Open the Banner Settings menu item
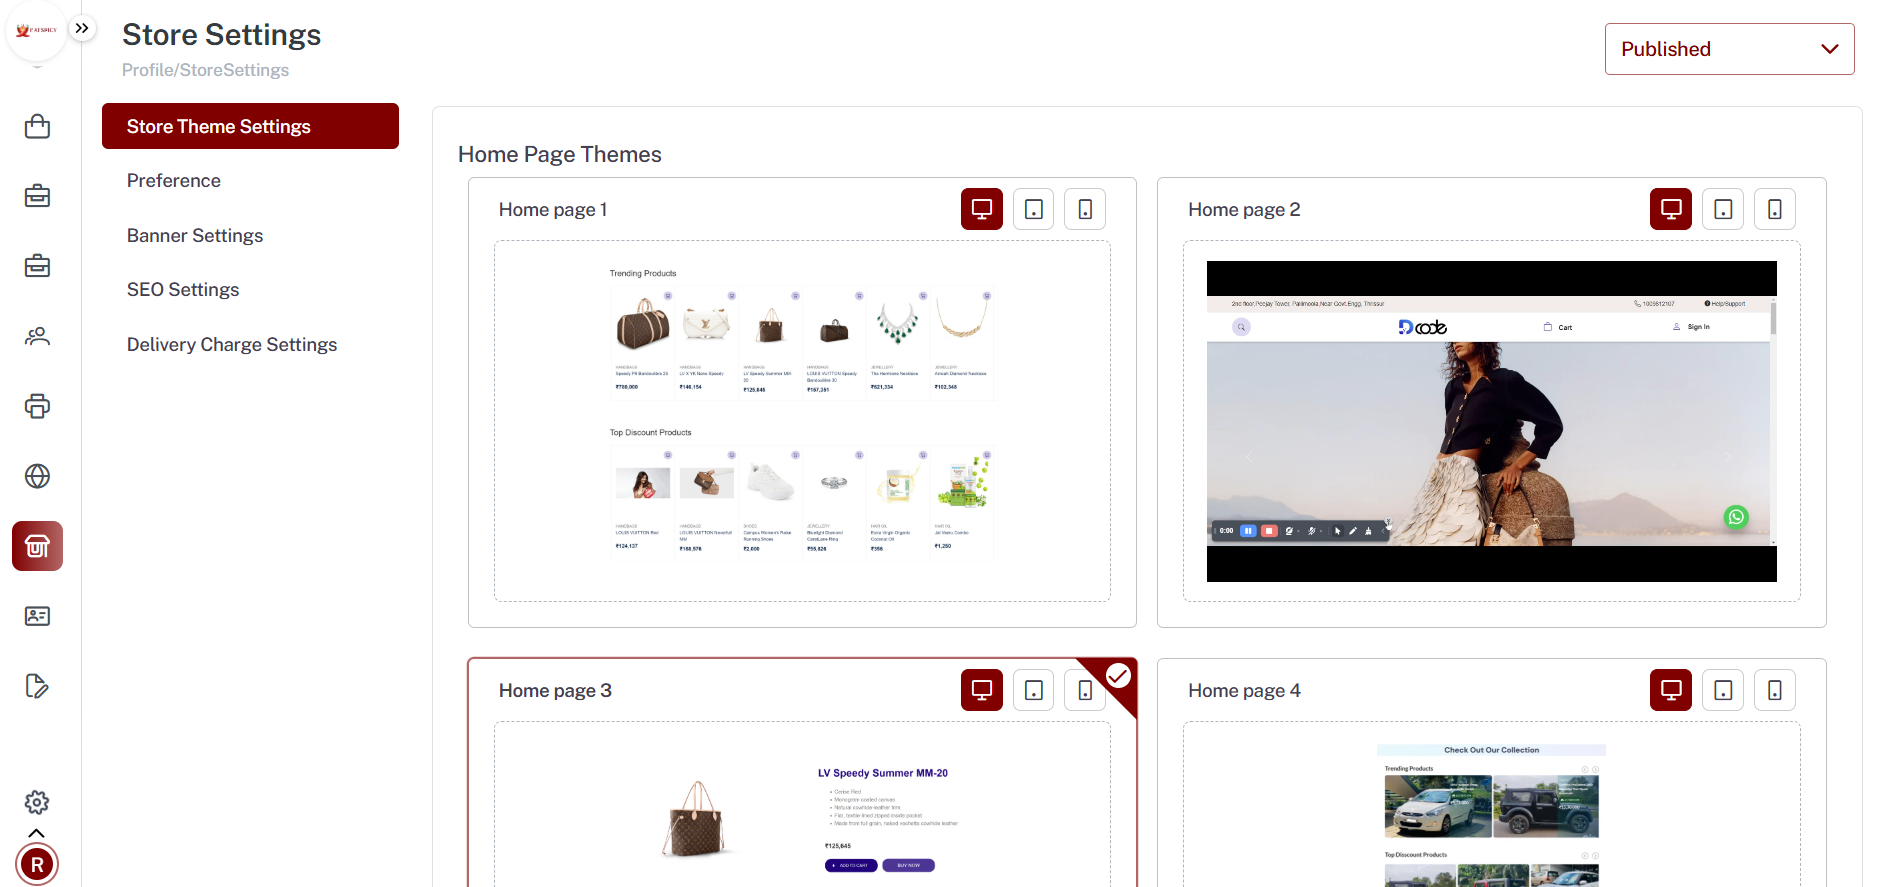Screen dimensions: 1895x887 coord(195,235)
